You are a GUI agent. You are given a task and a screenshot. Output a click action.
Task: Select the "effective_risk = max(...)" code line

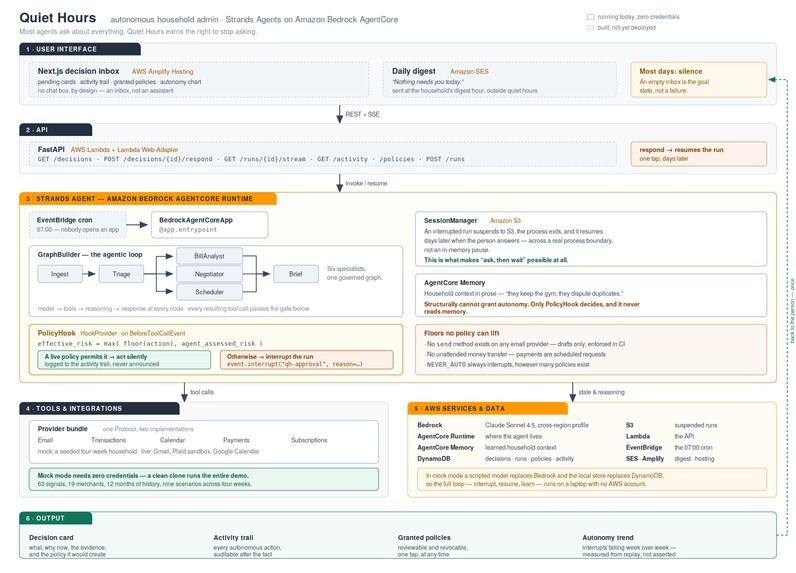tap(150, 344)
